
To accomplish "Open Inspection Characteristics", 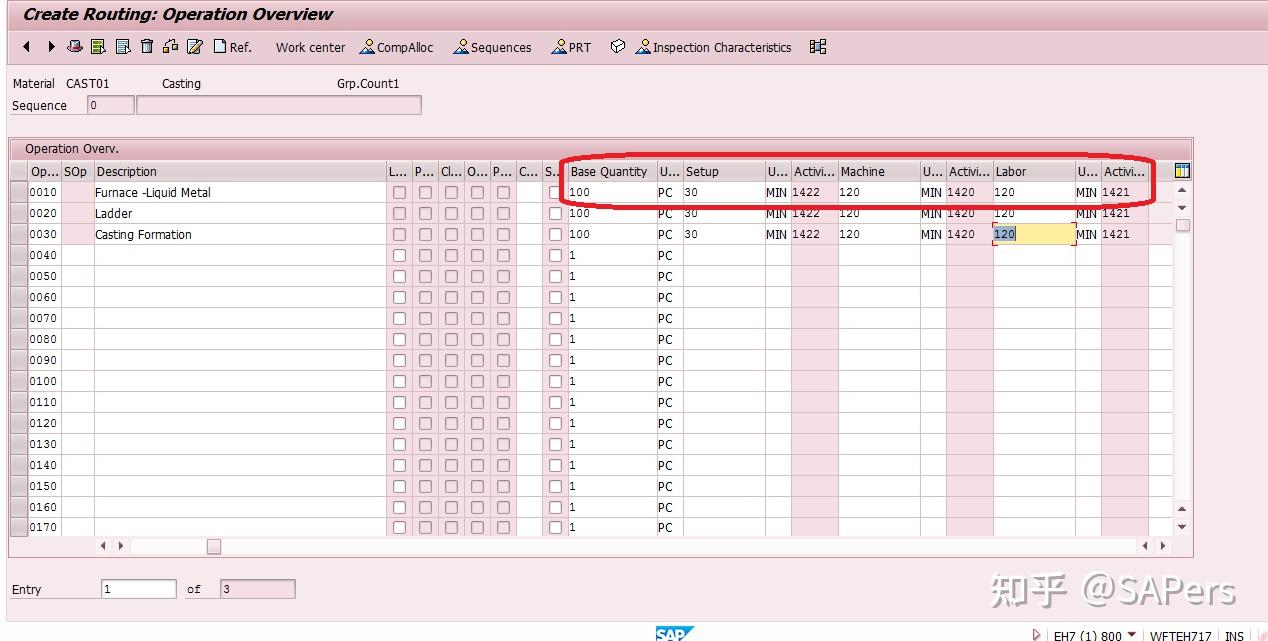I will tap(713, 47).
